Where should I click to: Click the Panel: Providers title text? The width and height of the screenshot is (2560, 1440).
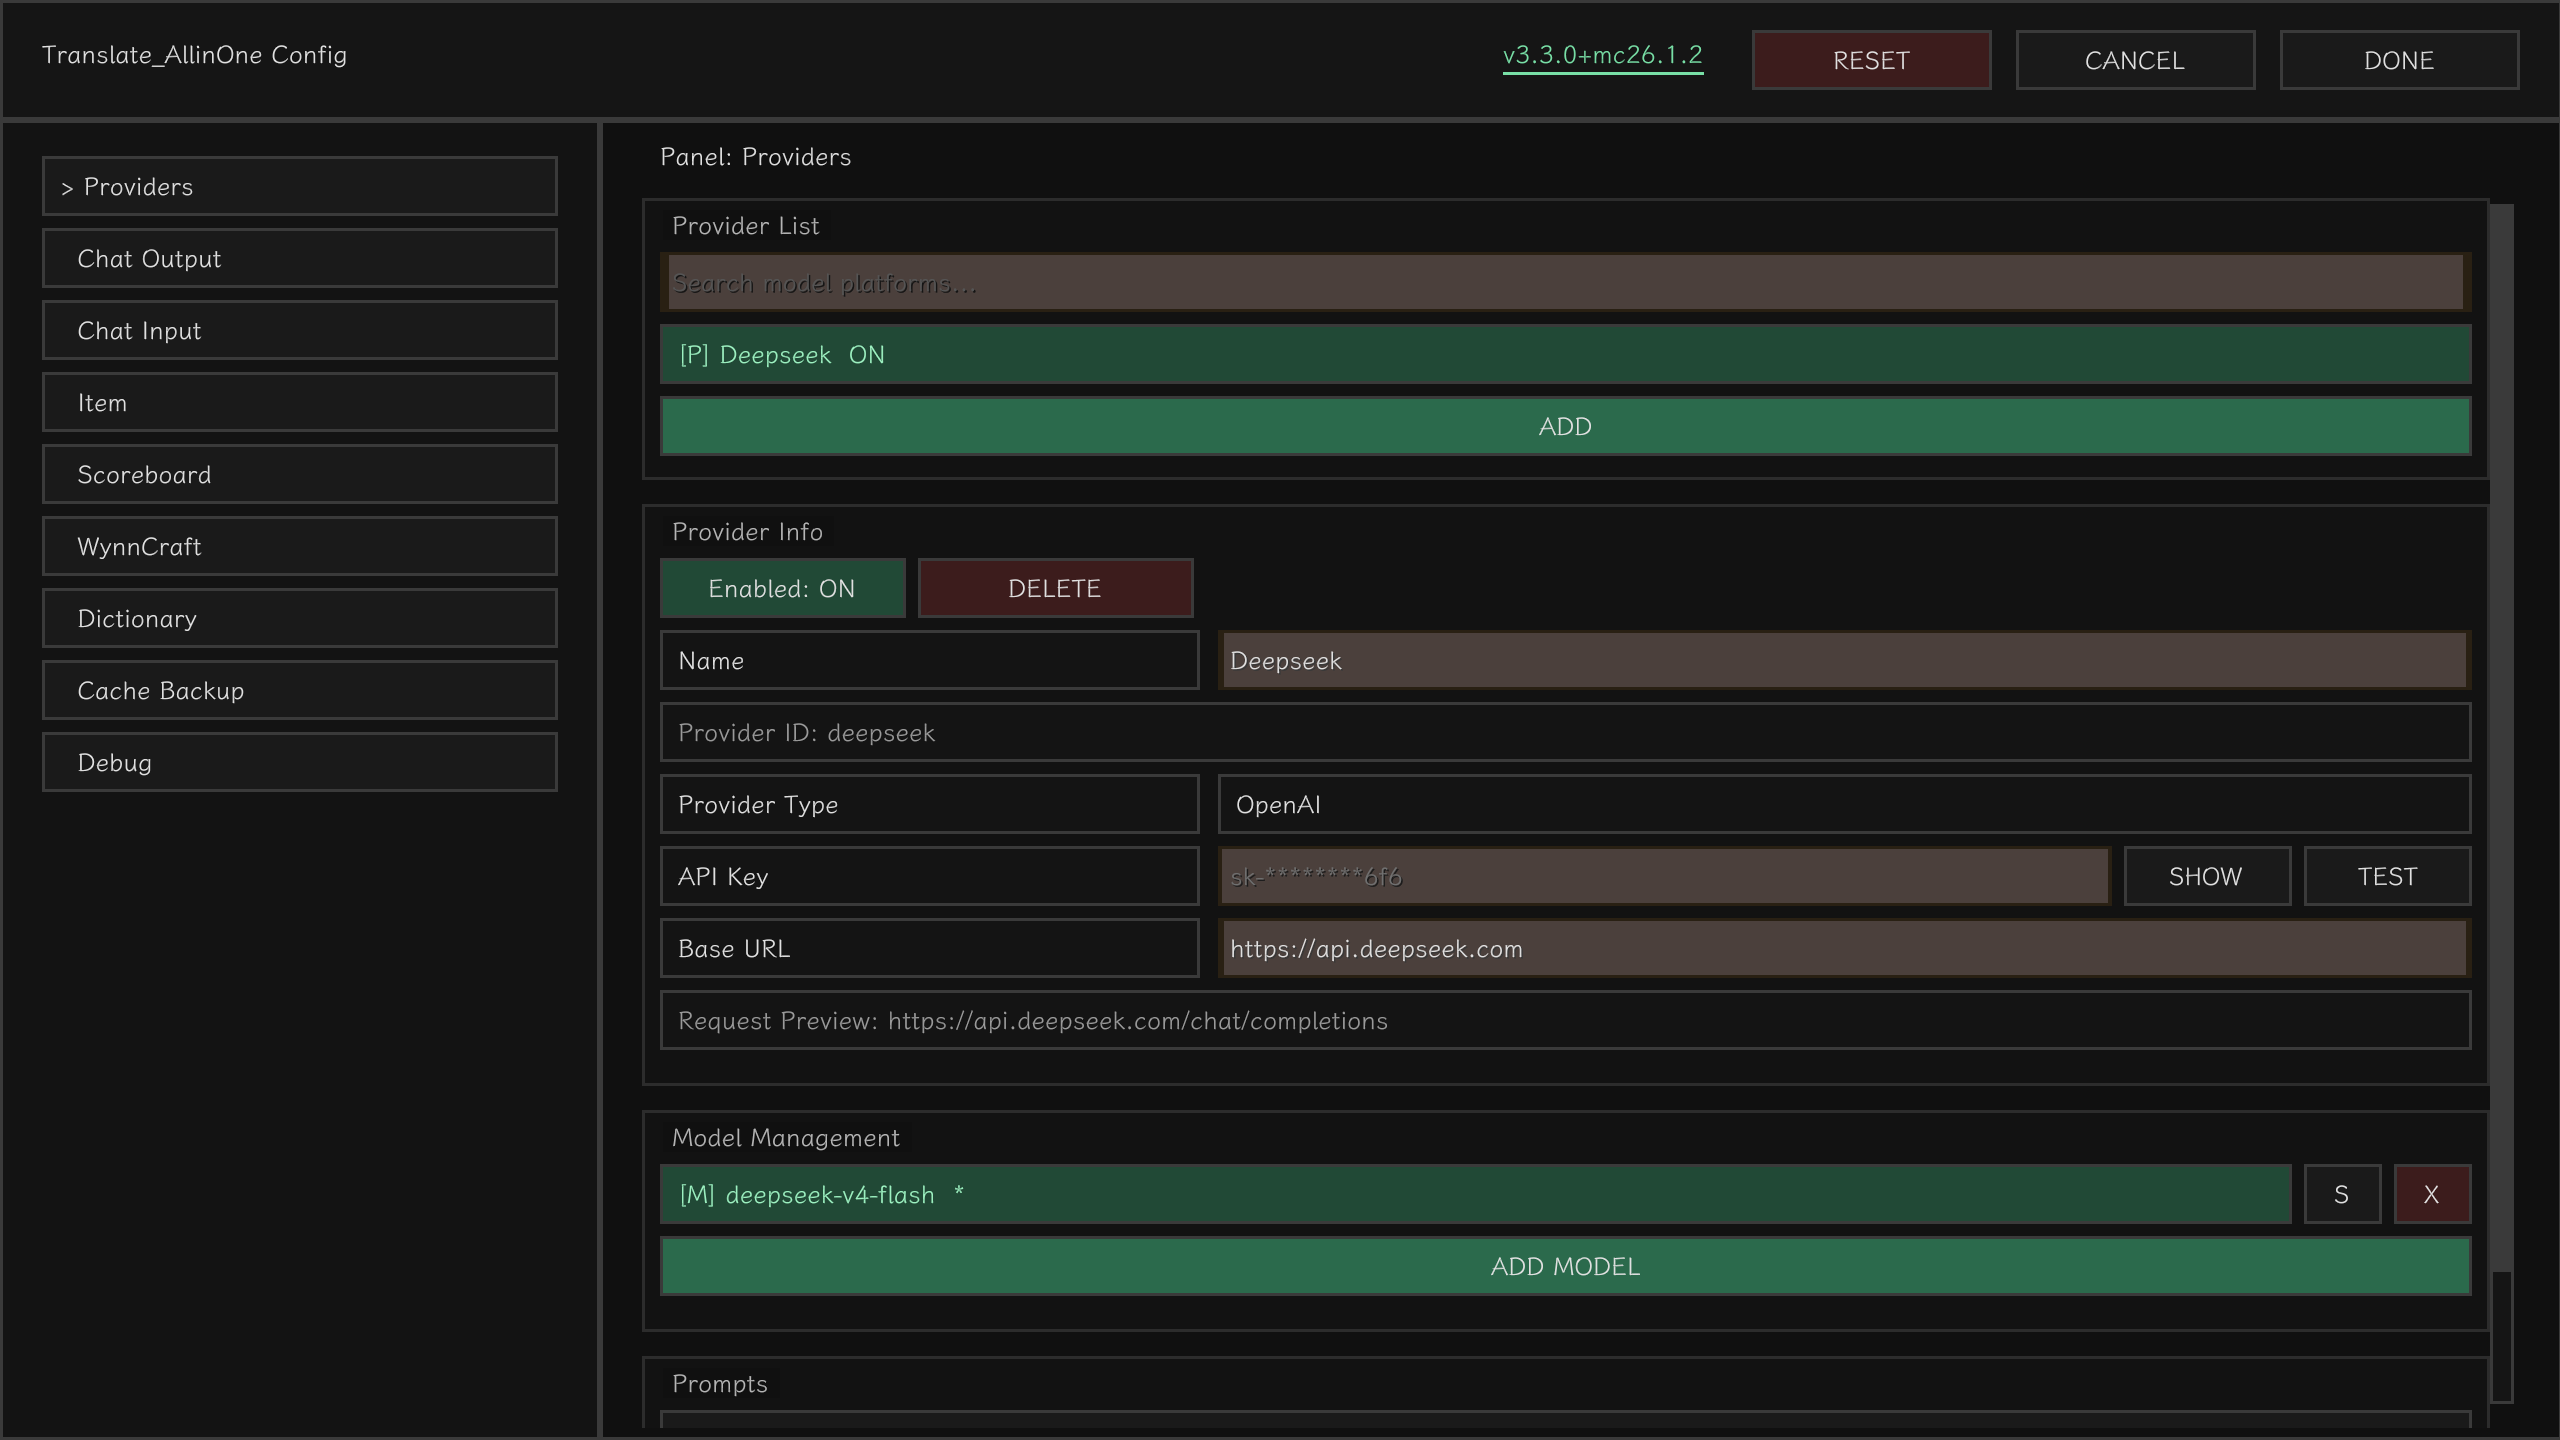(755, 157)
